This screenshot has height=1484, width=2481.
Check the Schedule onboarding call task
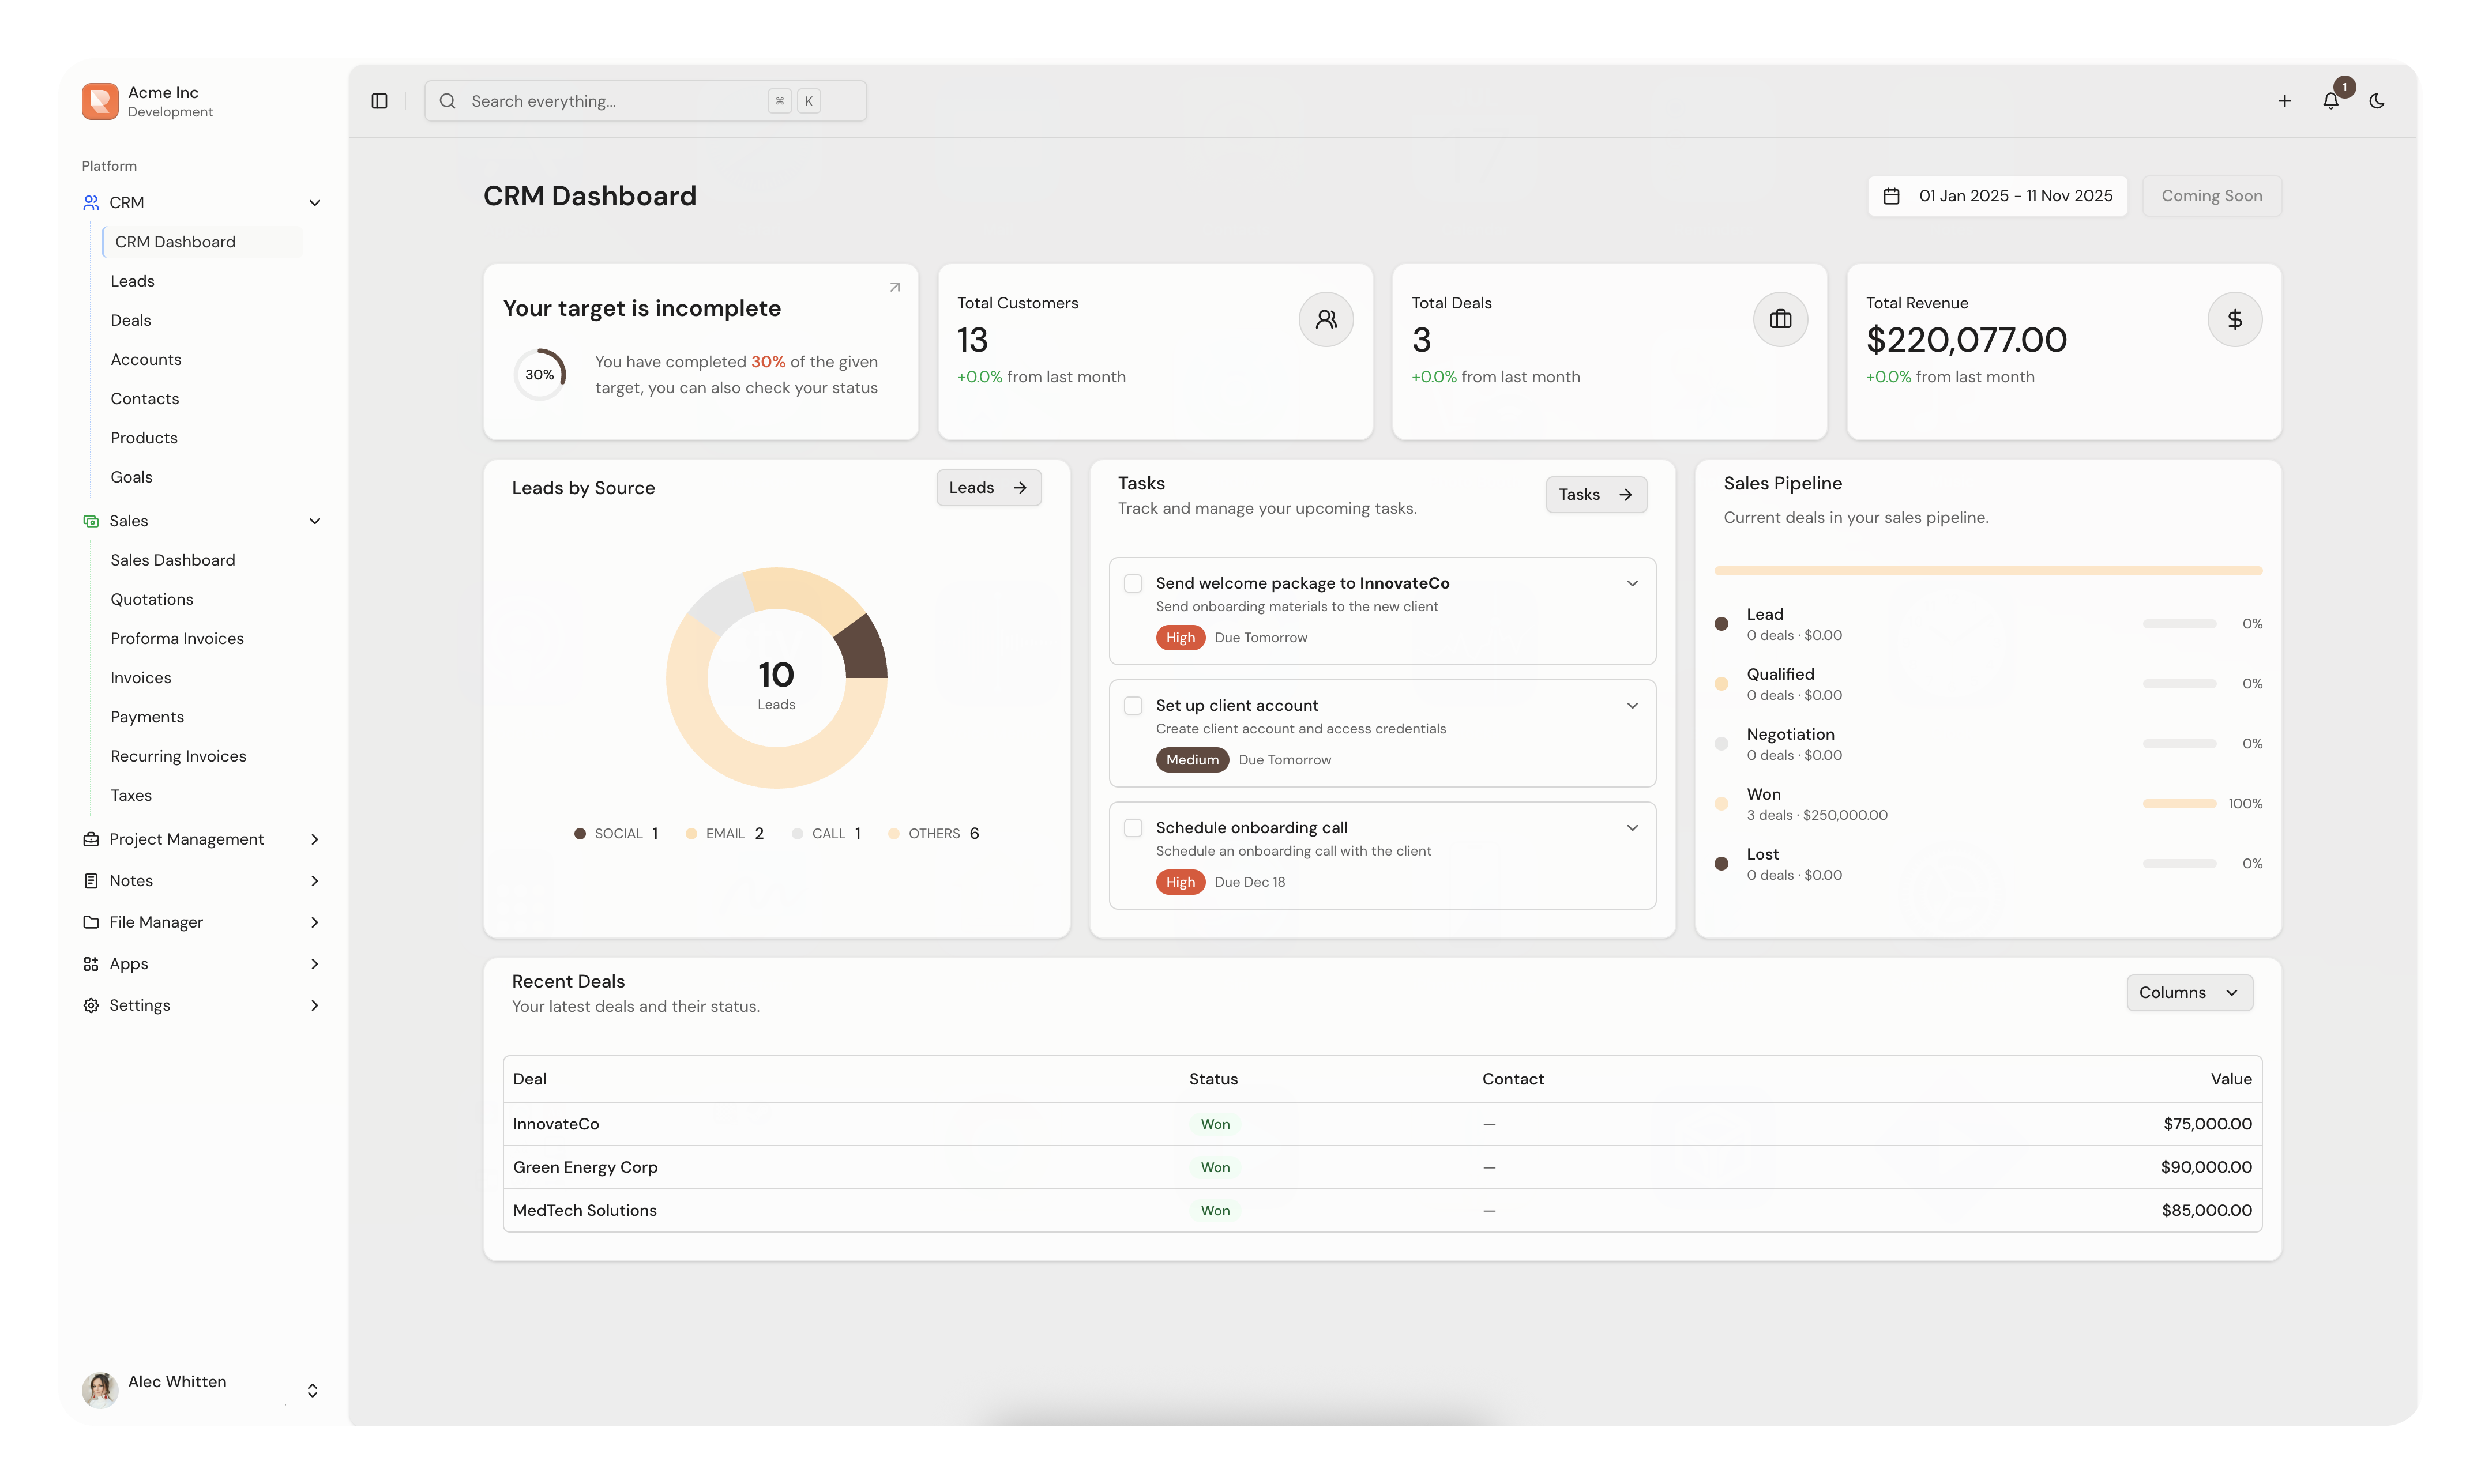(1134, 827)
